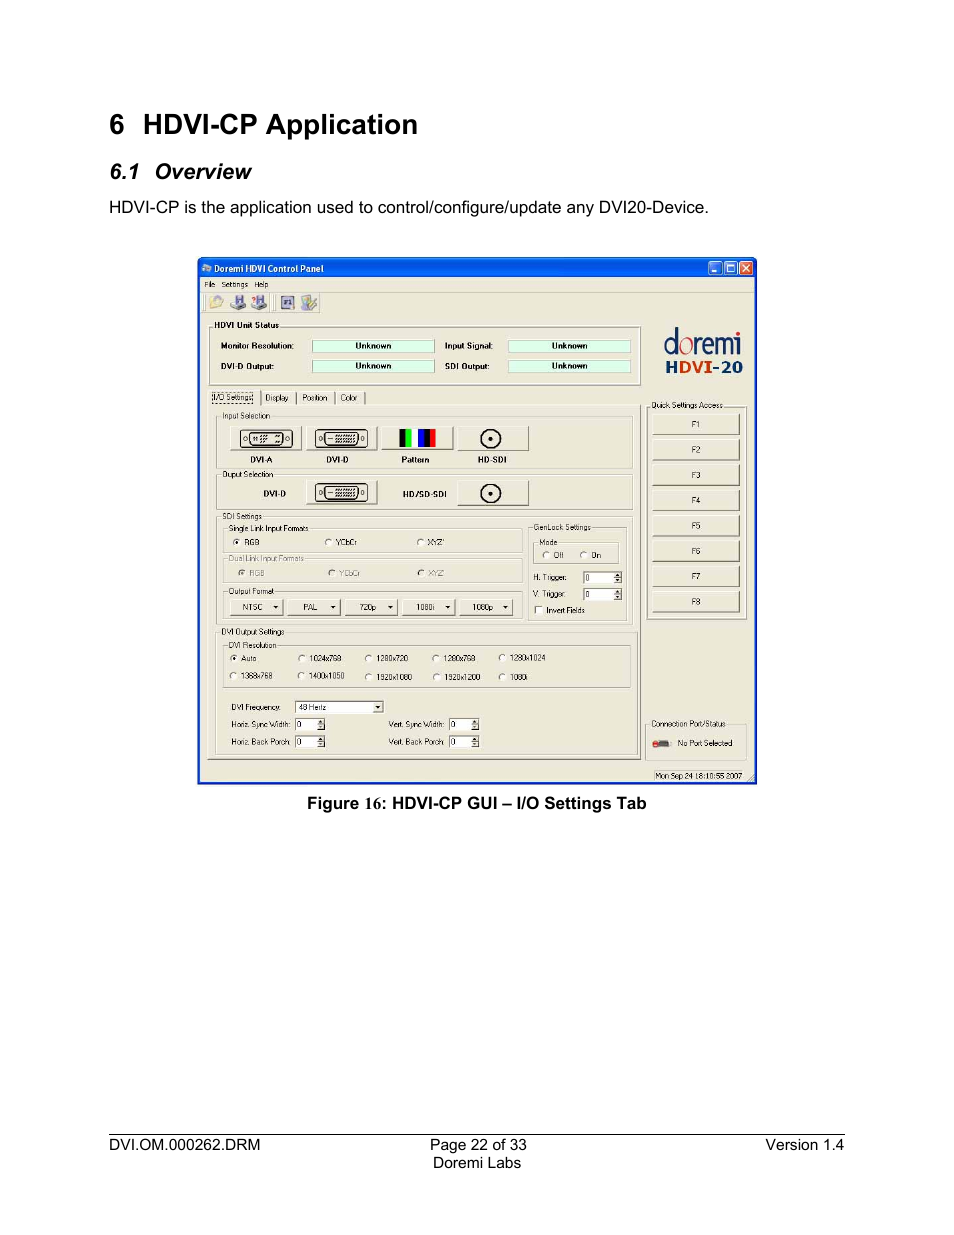Open the PAL output format dropdown

click(314, 607)
